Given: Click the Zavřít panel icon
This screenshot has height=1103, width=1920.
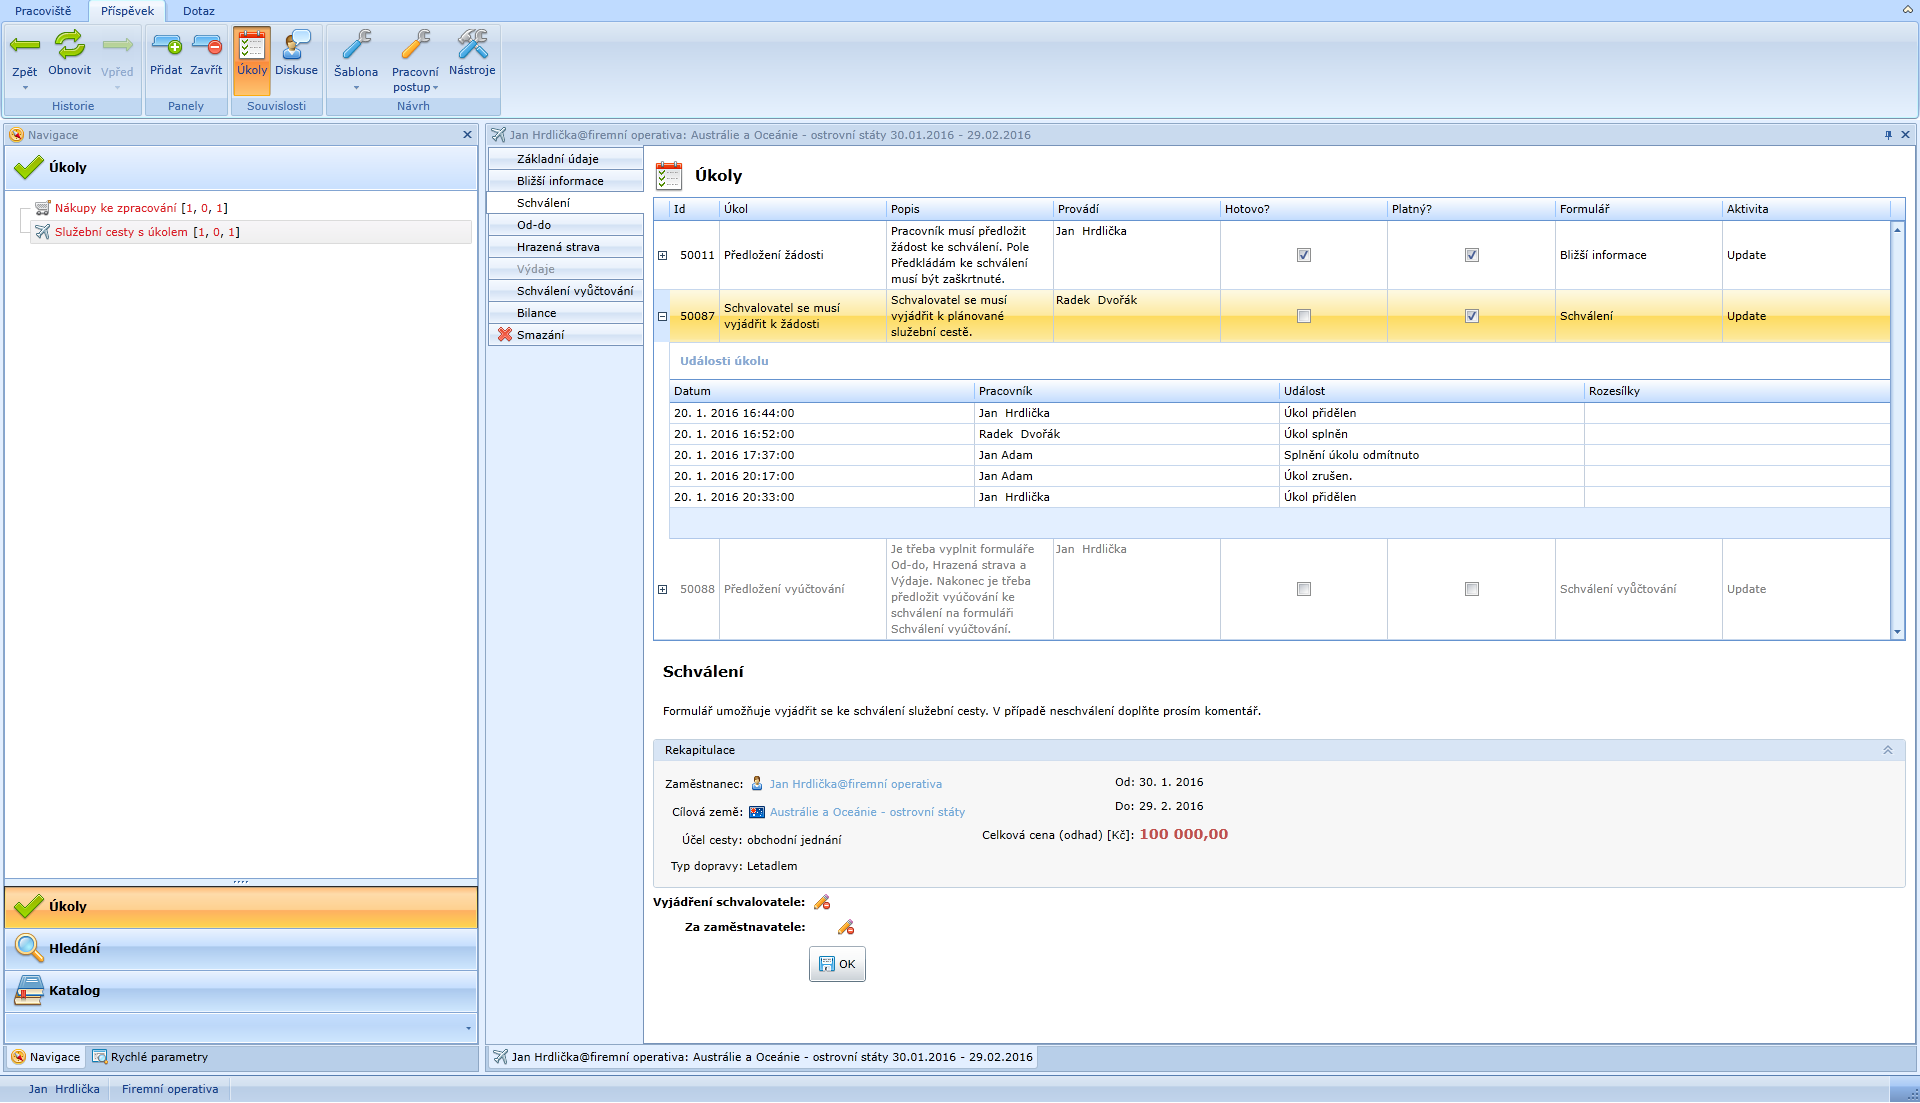Looking at the screenshot, I should pyautogui.click(x=207, y=46).
